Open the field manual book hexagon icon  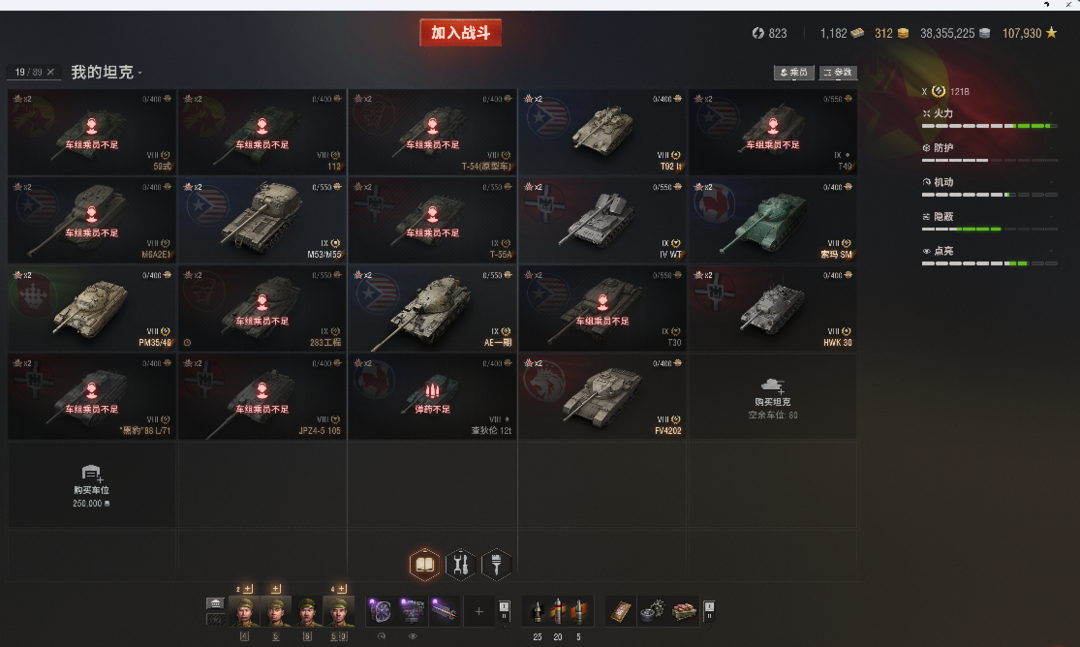(424, 565)
